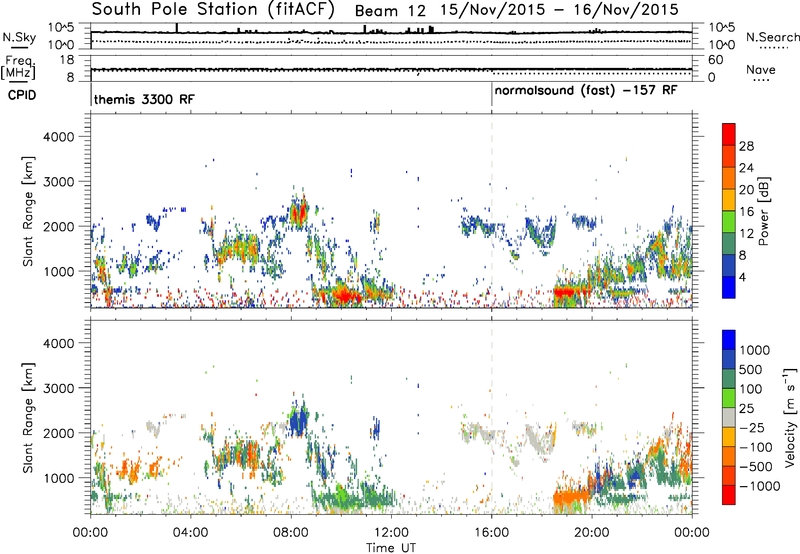Click the "500" tick on Velocity color bar

(x=751, y=369)
